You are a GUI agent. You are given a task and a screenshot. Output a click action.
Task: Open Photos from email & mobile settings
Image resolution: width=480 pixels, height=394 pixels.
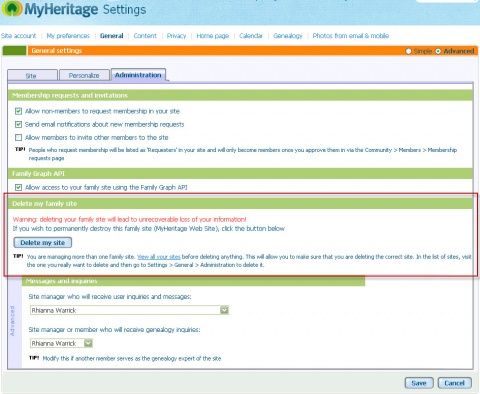(351, 36)
